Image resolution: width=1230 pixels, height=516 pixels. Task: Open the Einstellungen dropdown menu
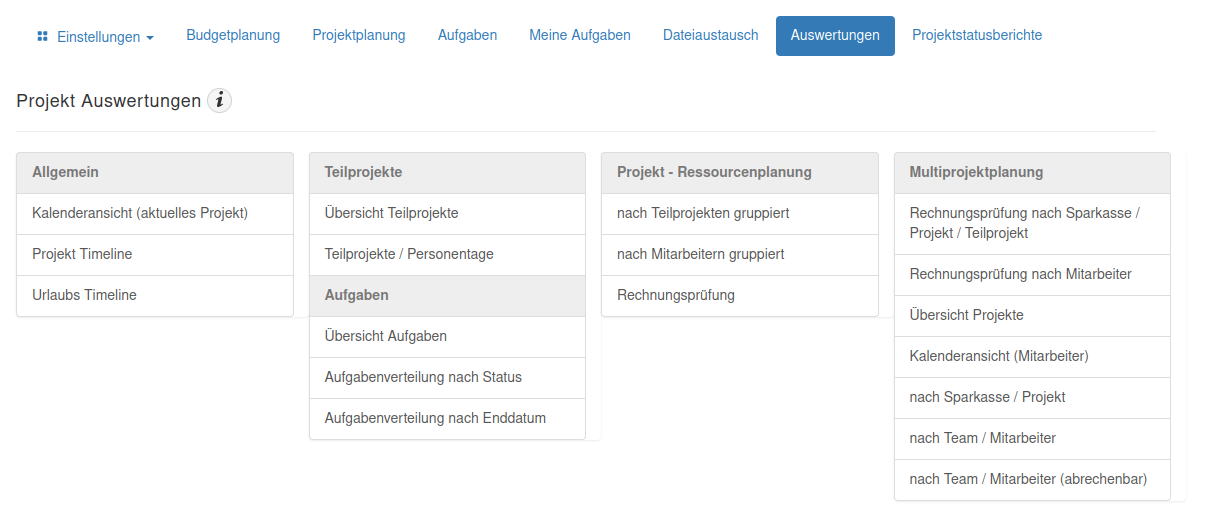click(95, 36)
